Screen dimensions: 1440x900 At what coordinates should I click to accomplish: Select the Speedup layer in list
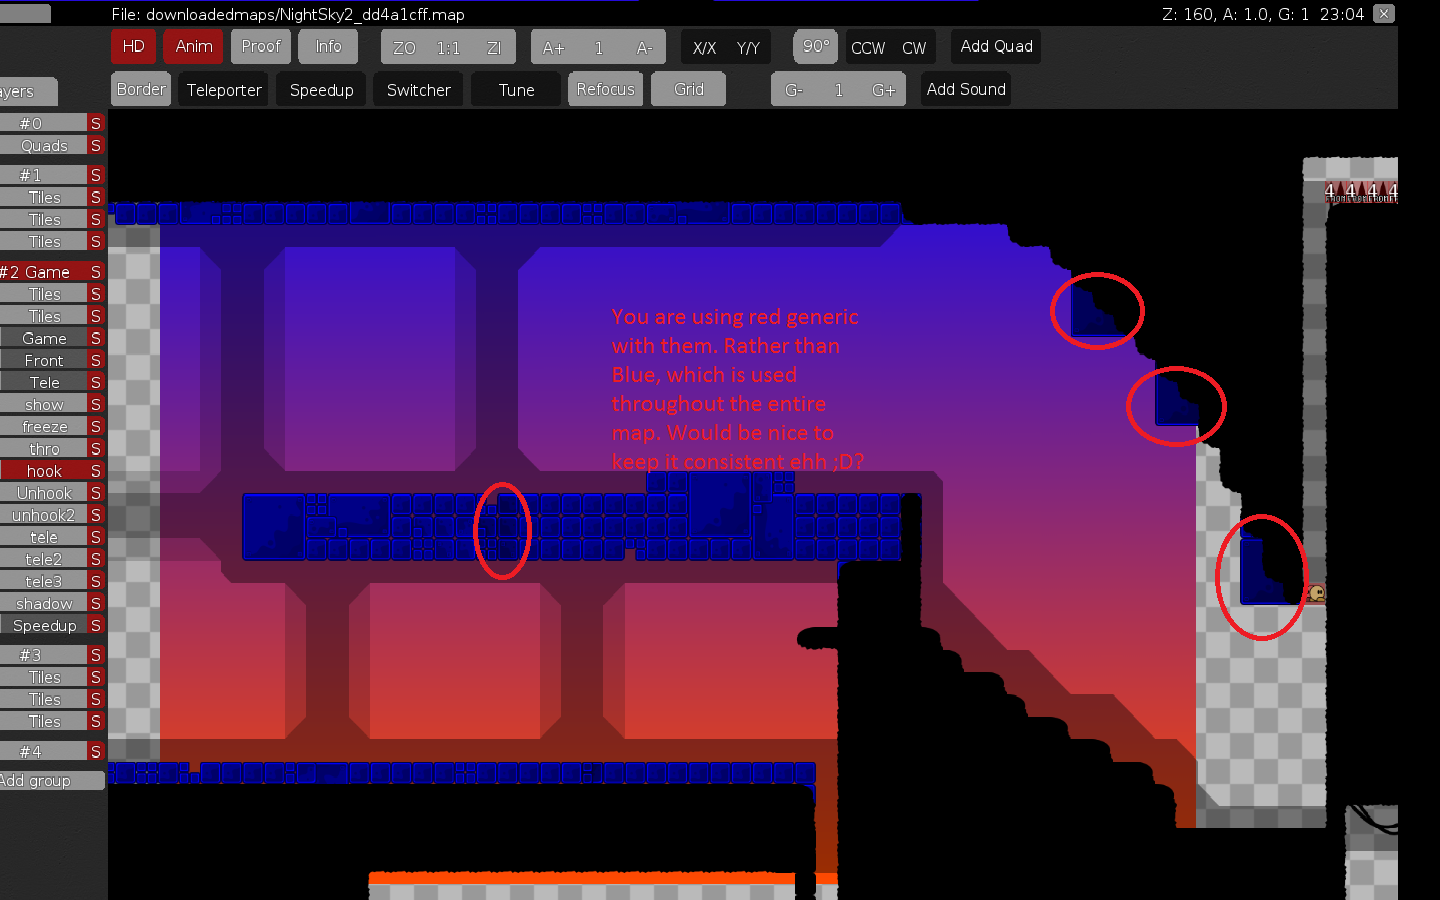tap(44, 626)
